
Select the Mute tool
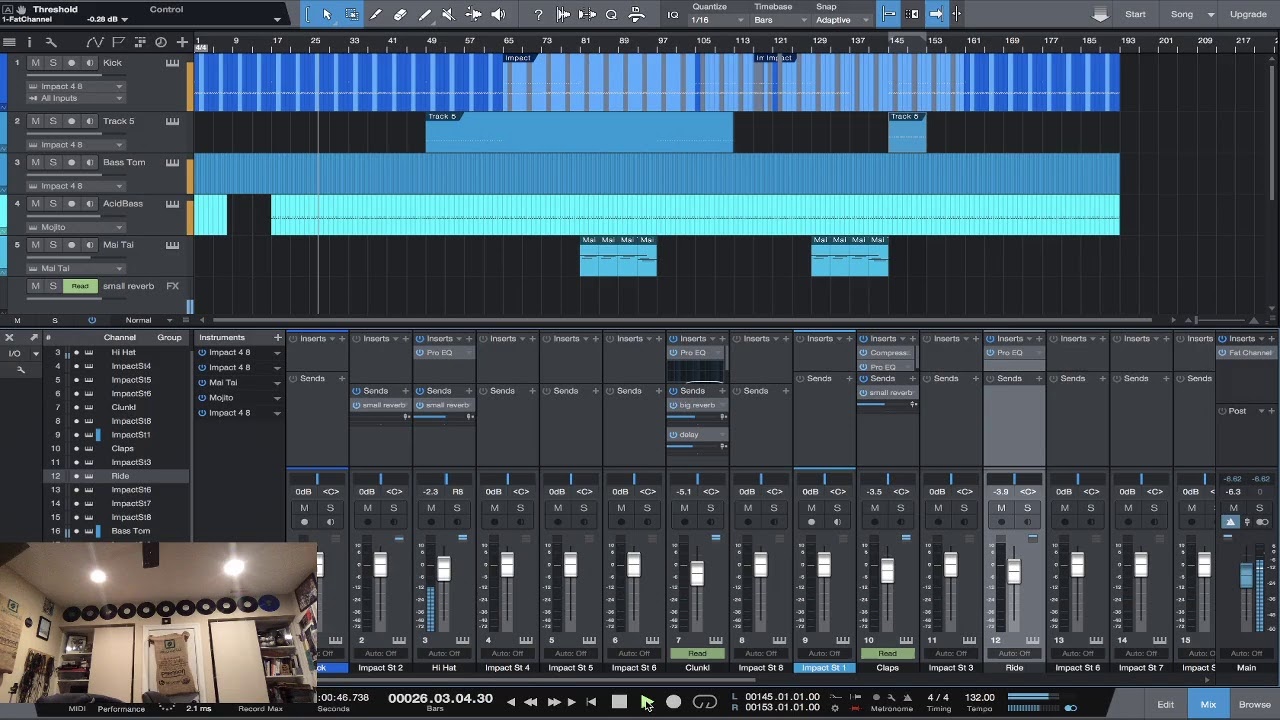pyautogui.click(x=449, y=14)
